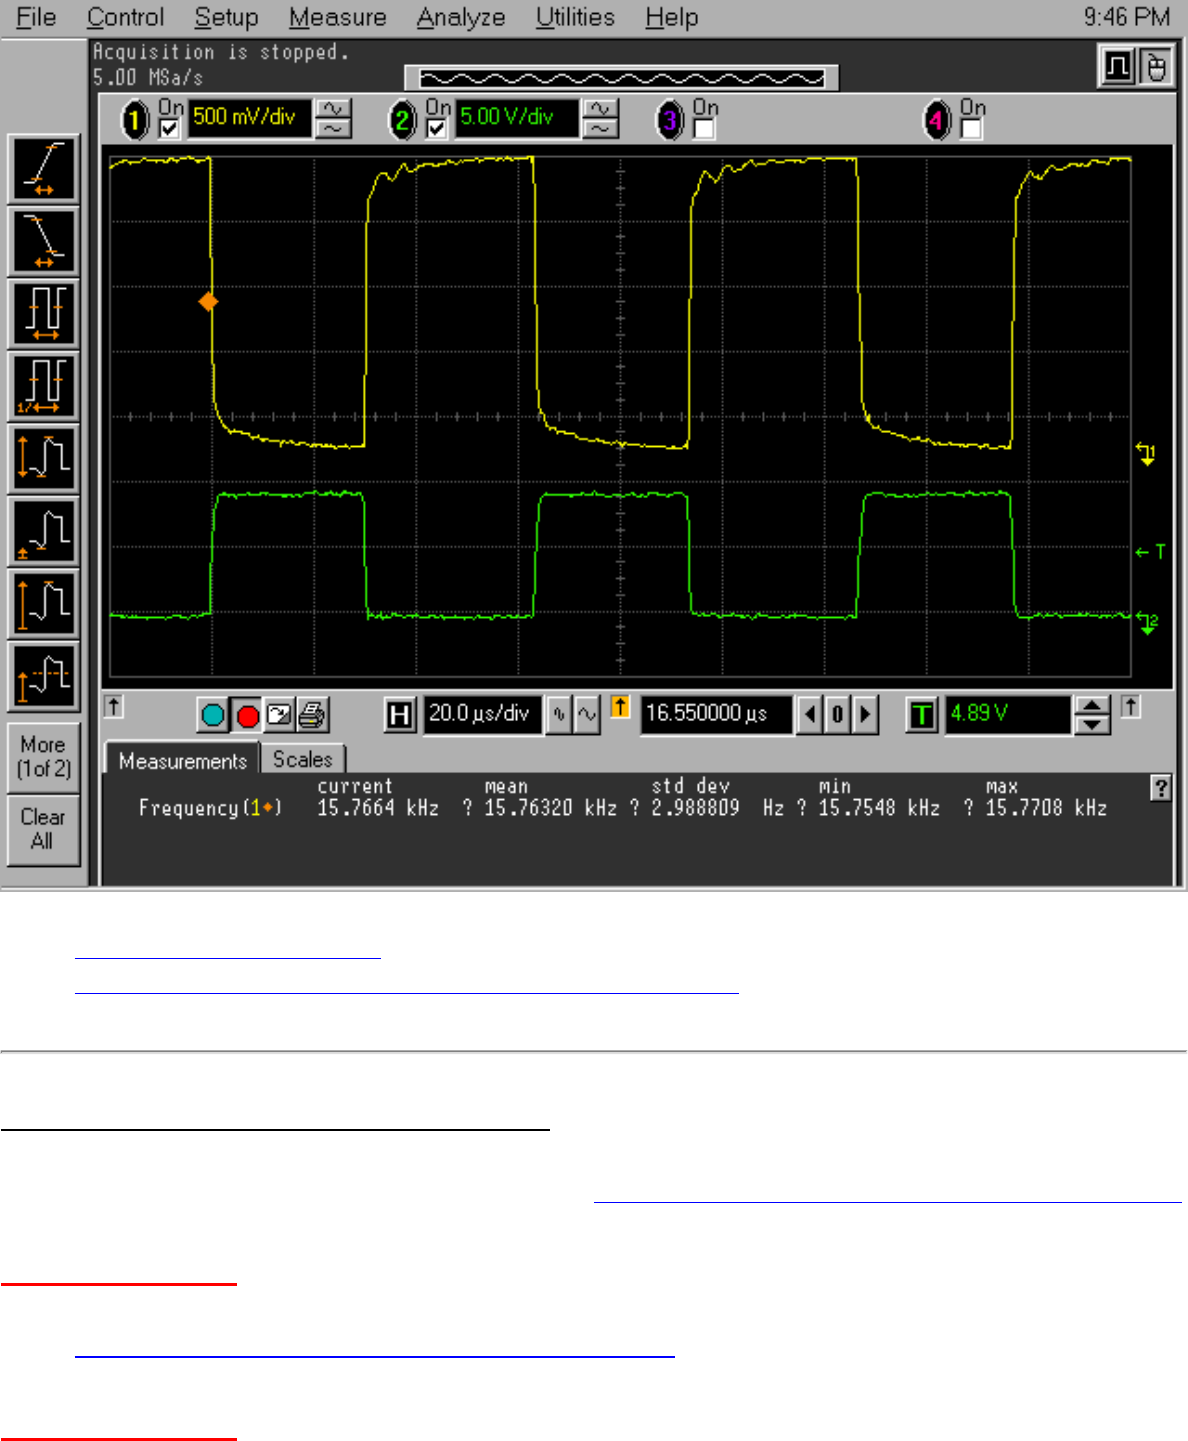Open the channel 4 setup button
1188x1441 pixels.
936,121
